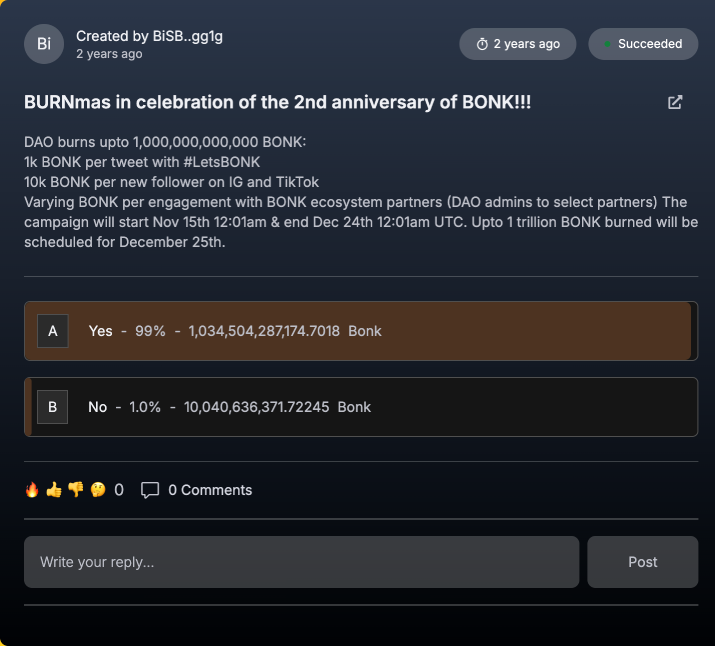Image resolution: width=715 pixels, height=646 pixels.
Task: Click the Succeeded status badge
Action: pyautogui.click(x=643, y=44)
